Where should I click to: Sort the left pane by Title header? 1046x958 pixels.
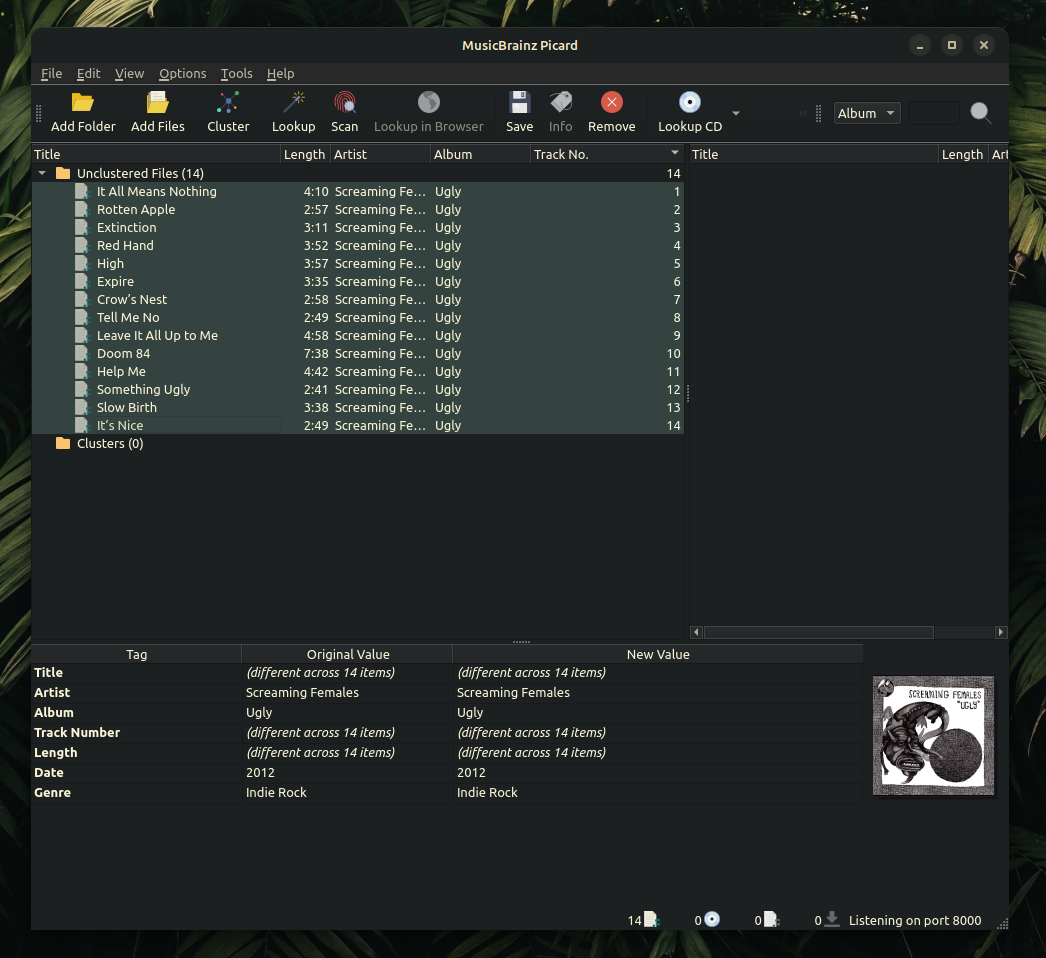coord(156,154)
